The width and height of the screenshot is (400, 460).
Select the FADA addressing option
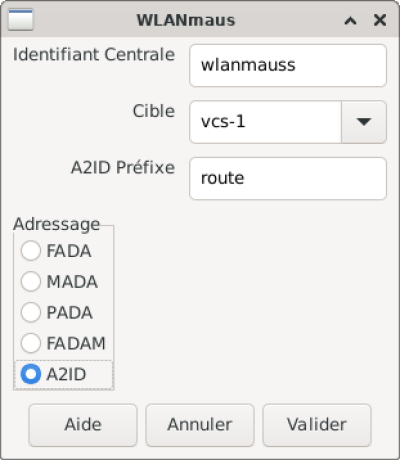tap(56, 251)
